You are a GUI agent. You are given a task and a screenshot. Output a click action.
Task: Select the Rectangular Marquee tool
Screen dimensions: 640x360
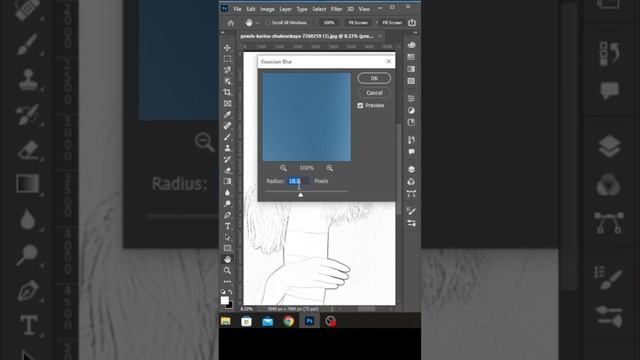pos(227,59)
